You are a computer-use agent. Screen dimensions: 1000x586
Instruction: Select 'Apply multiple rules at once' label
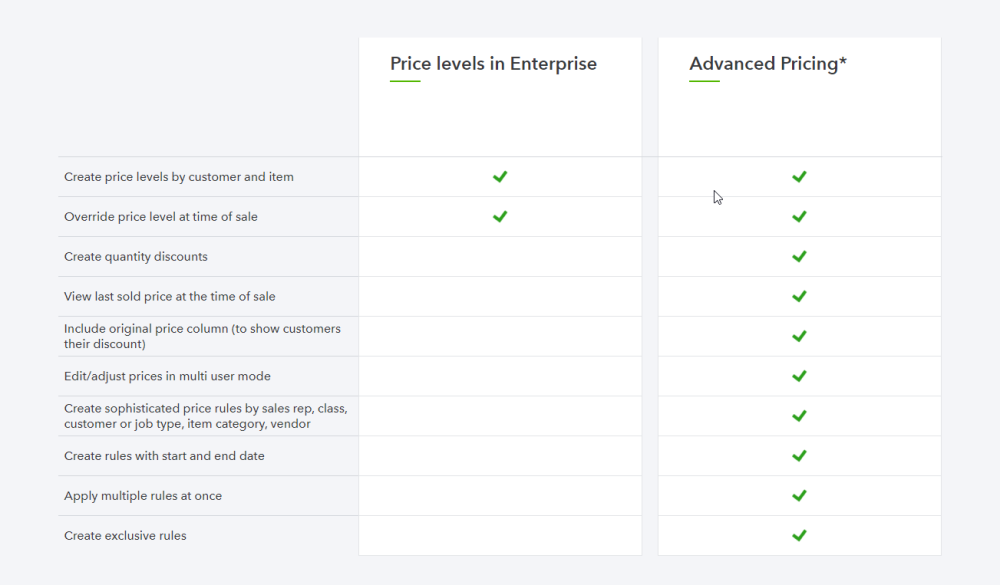(143, 495)
